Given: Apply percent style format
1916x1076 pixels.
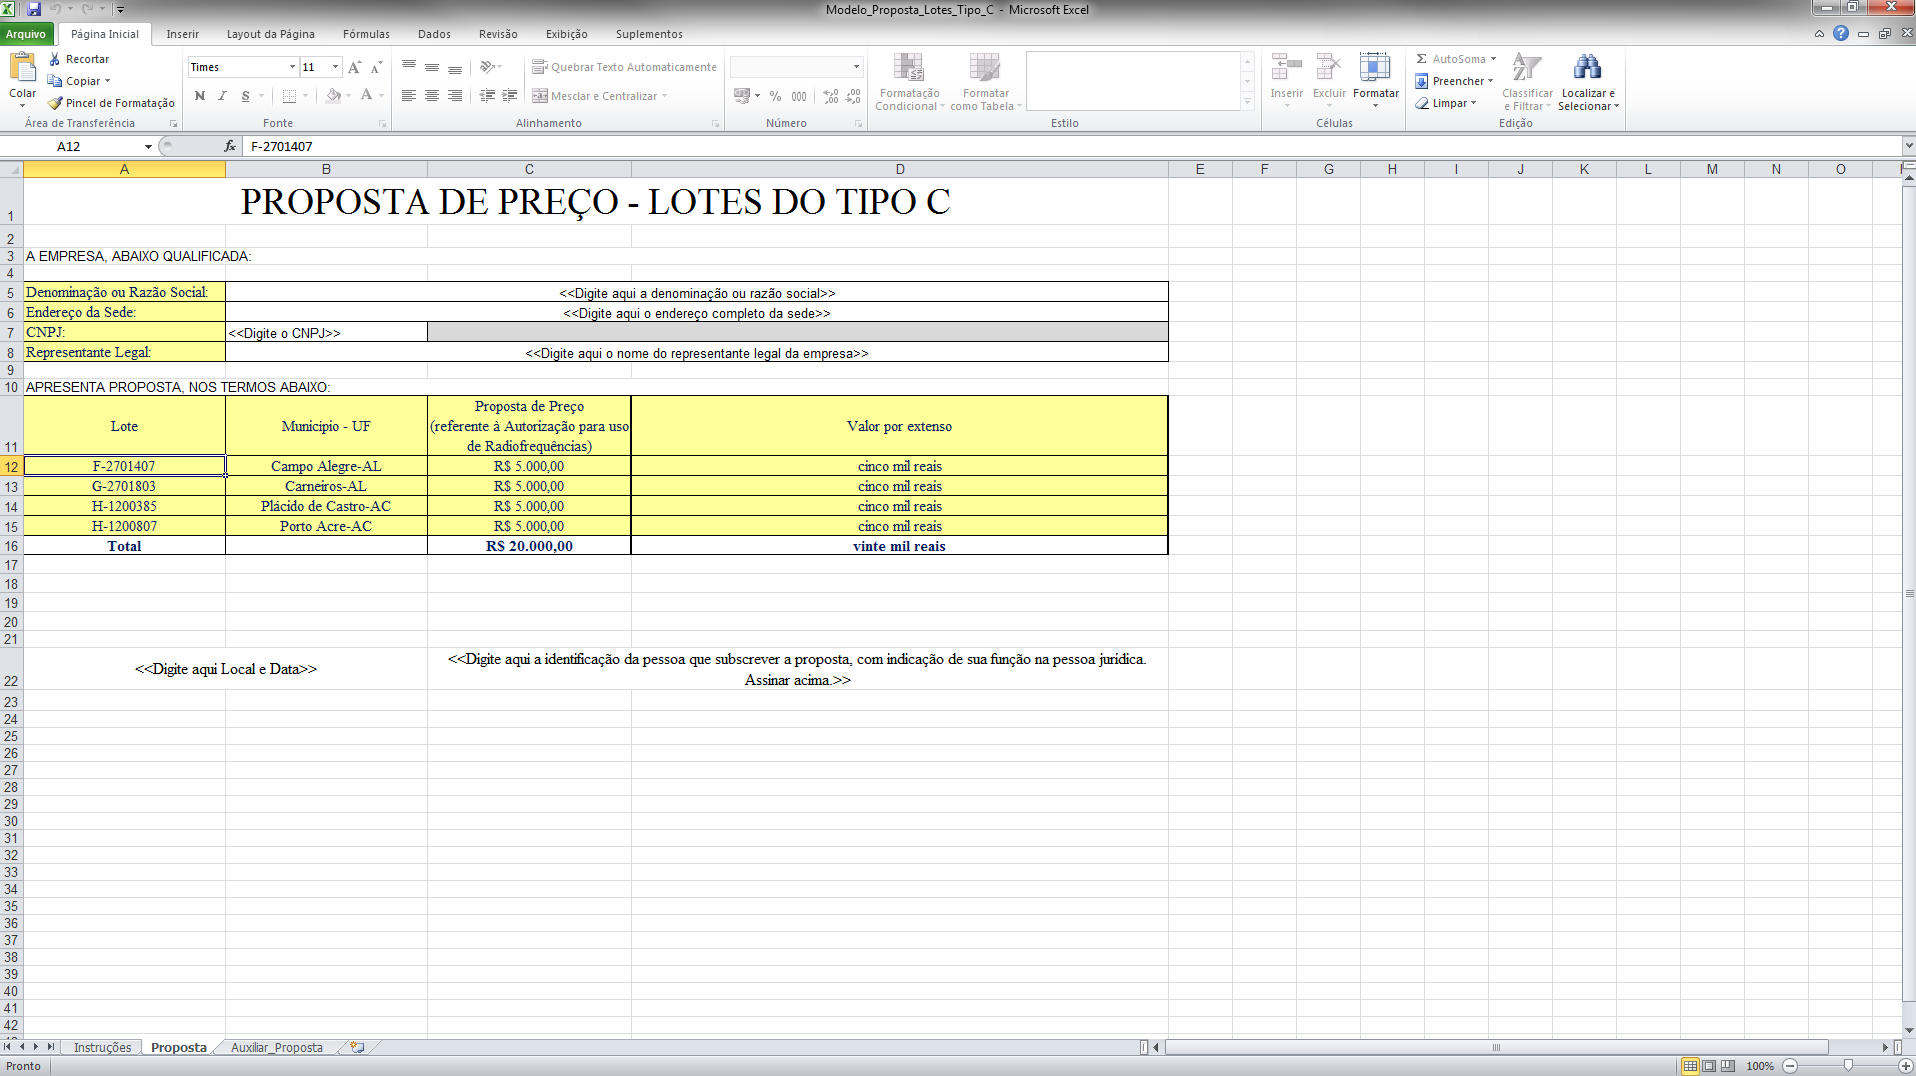Looking at the screenshot, I should point(775,96).
